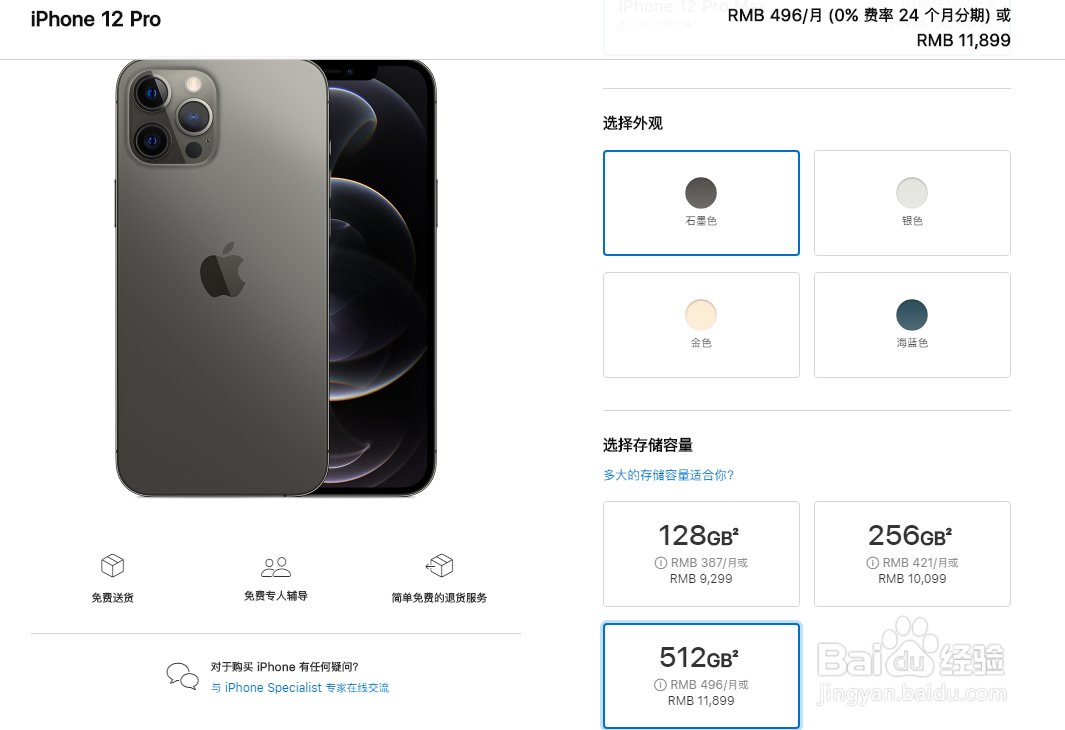This screenshot has width=1065, height=730.
Task: Select the 128GB storage option
Action: coord(701,553)
